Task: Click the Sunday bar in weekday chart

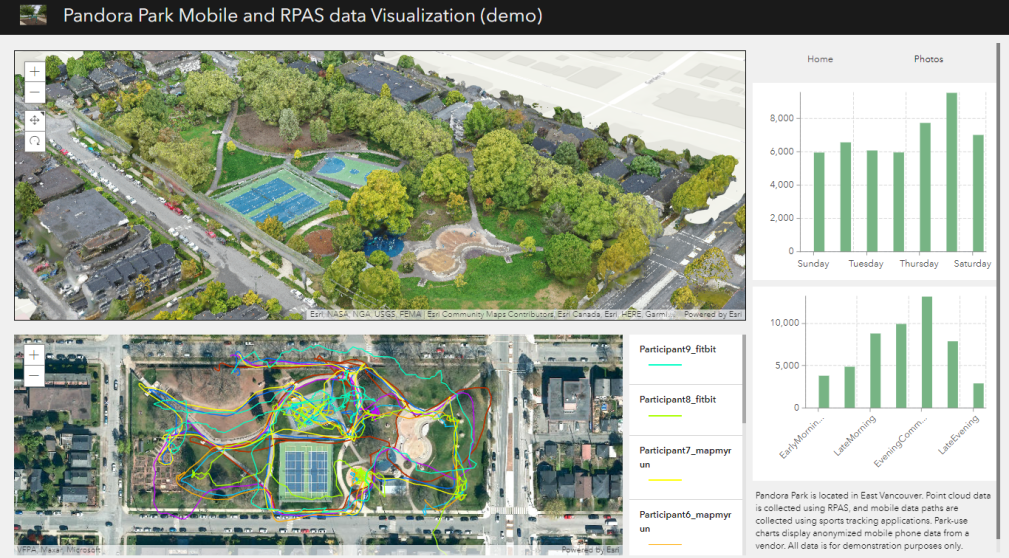Action: 819,201
